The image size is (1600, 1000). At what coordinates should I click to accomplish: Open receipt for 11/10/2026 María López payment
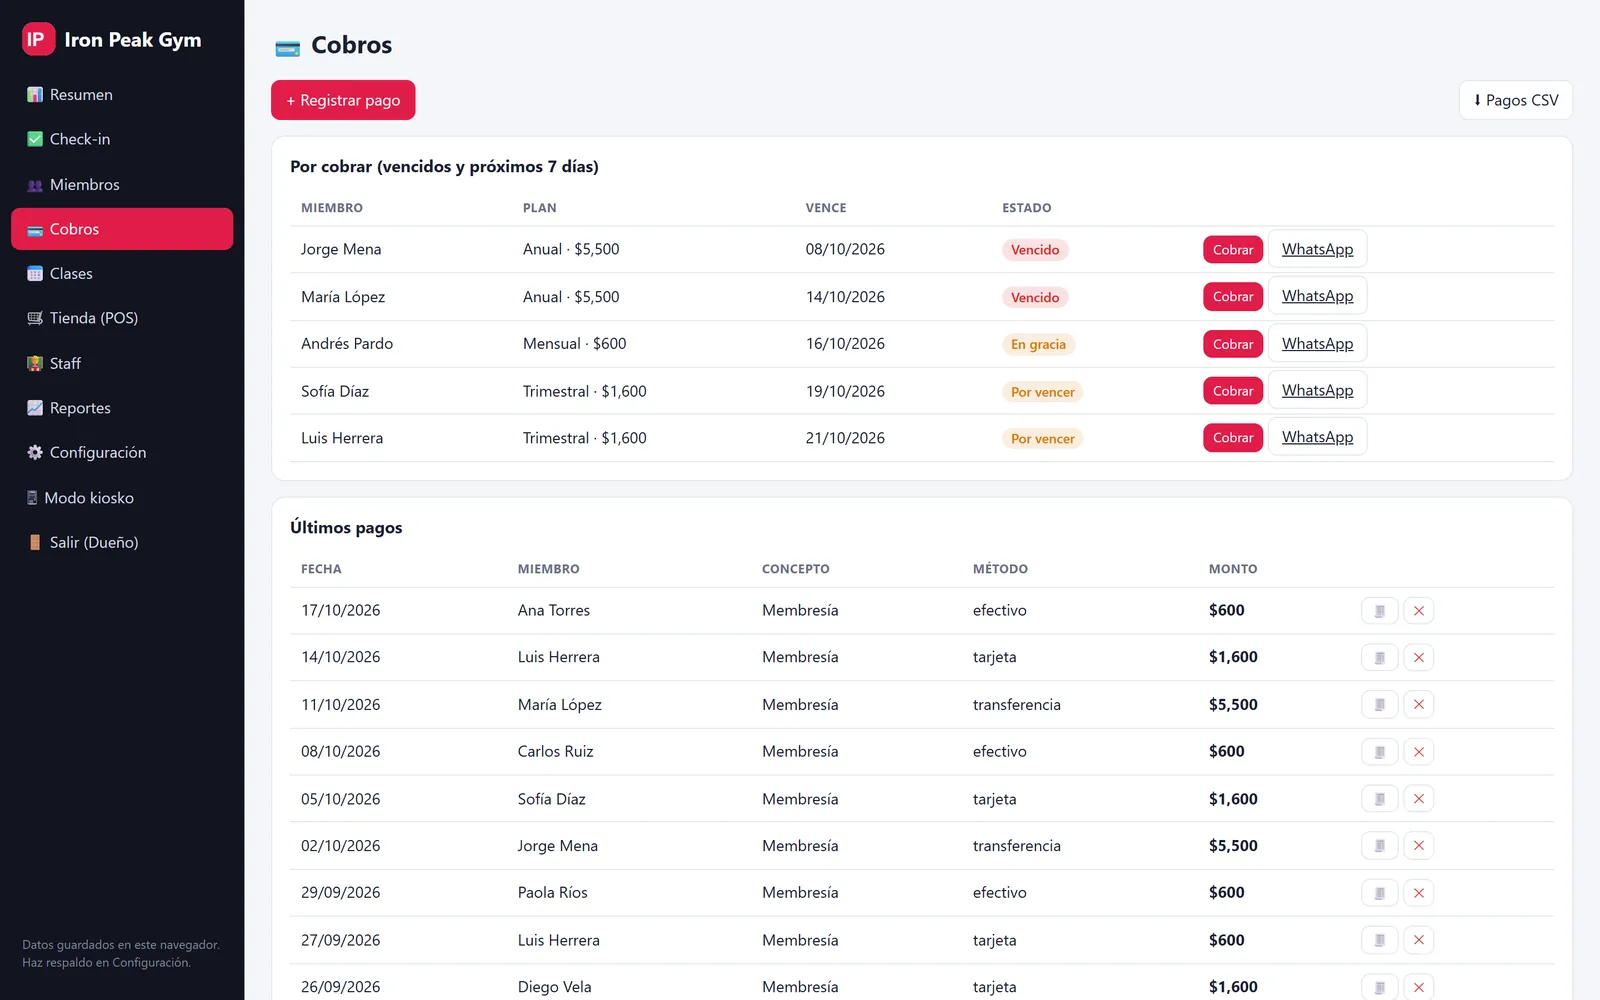point(1379,705)
